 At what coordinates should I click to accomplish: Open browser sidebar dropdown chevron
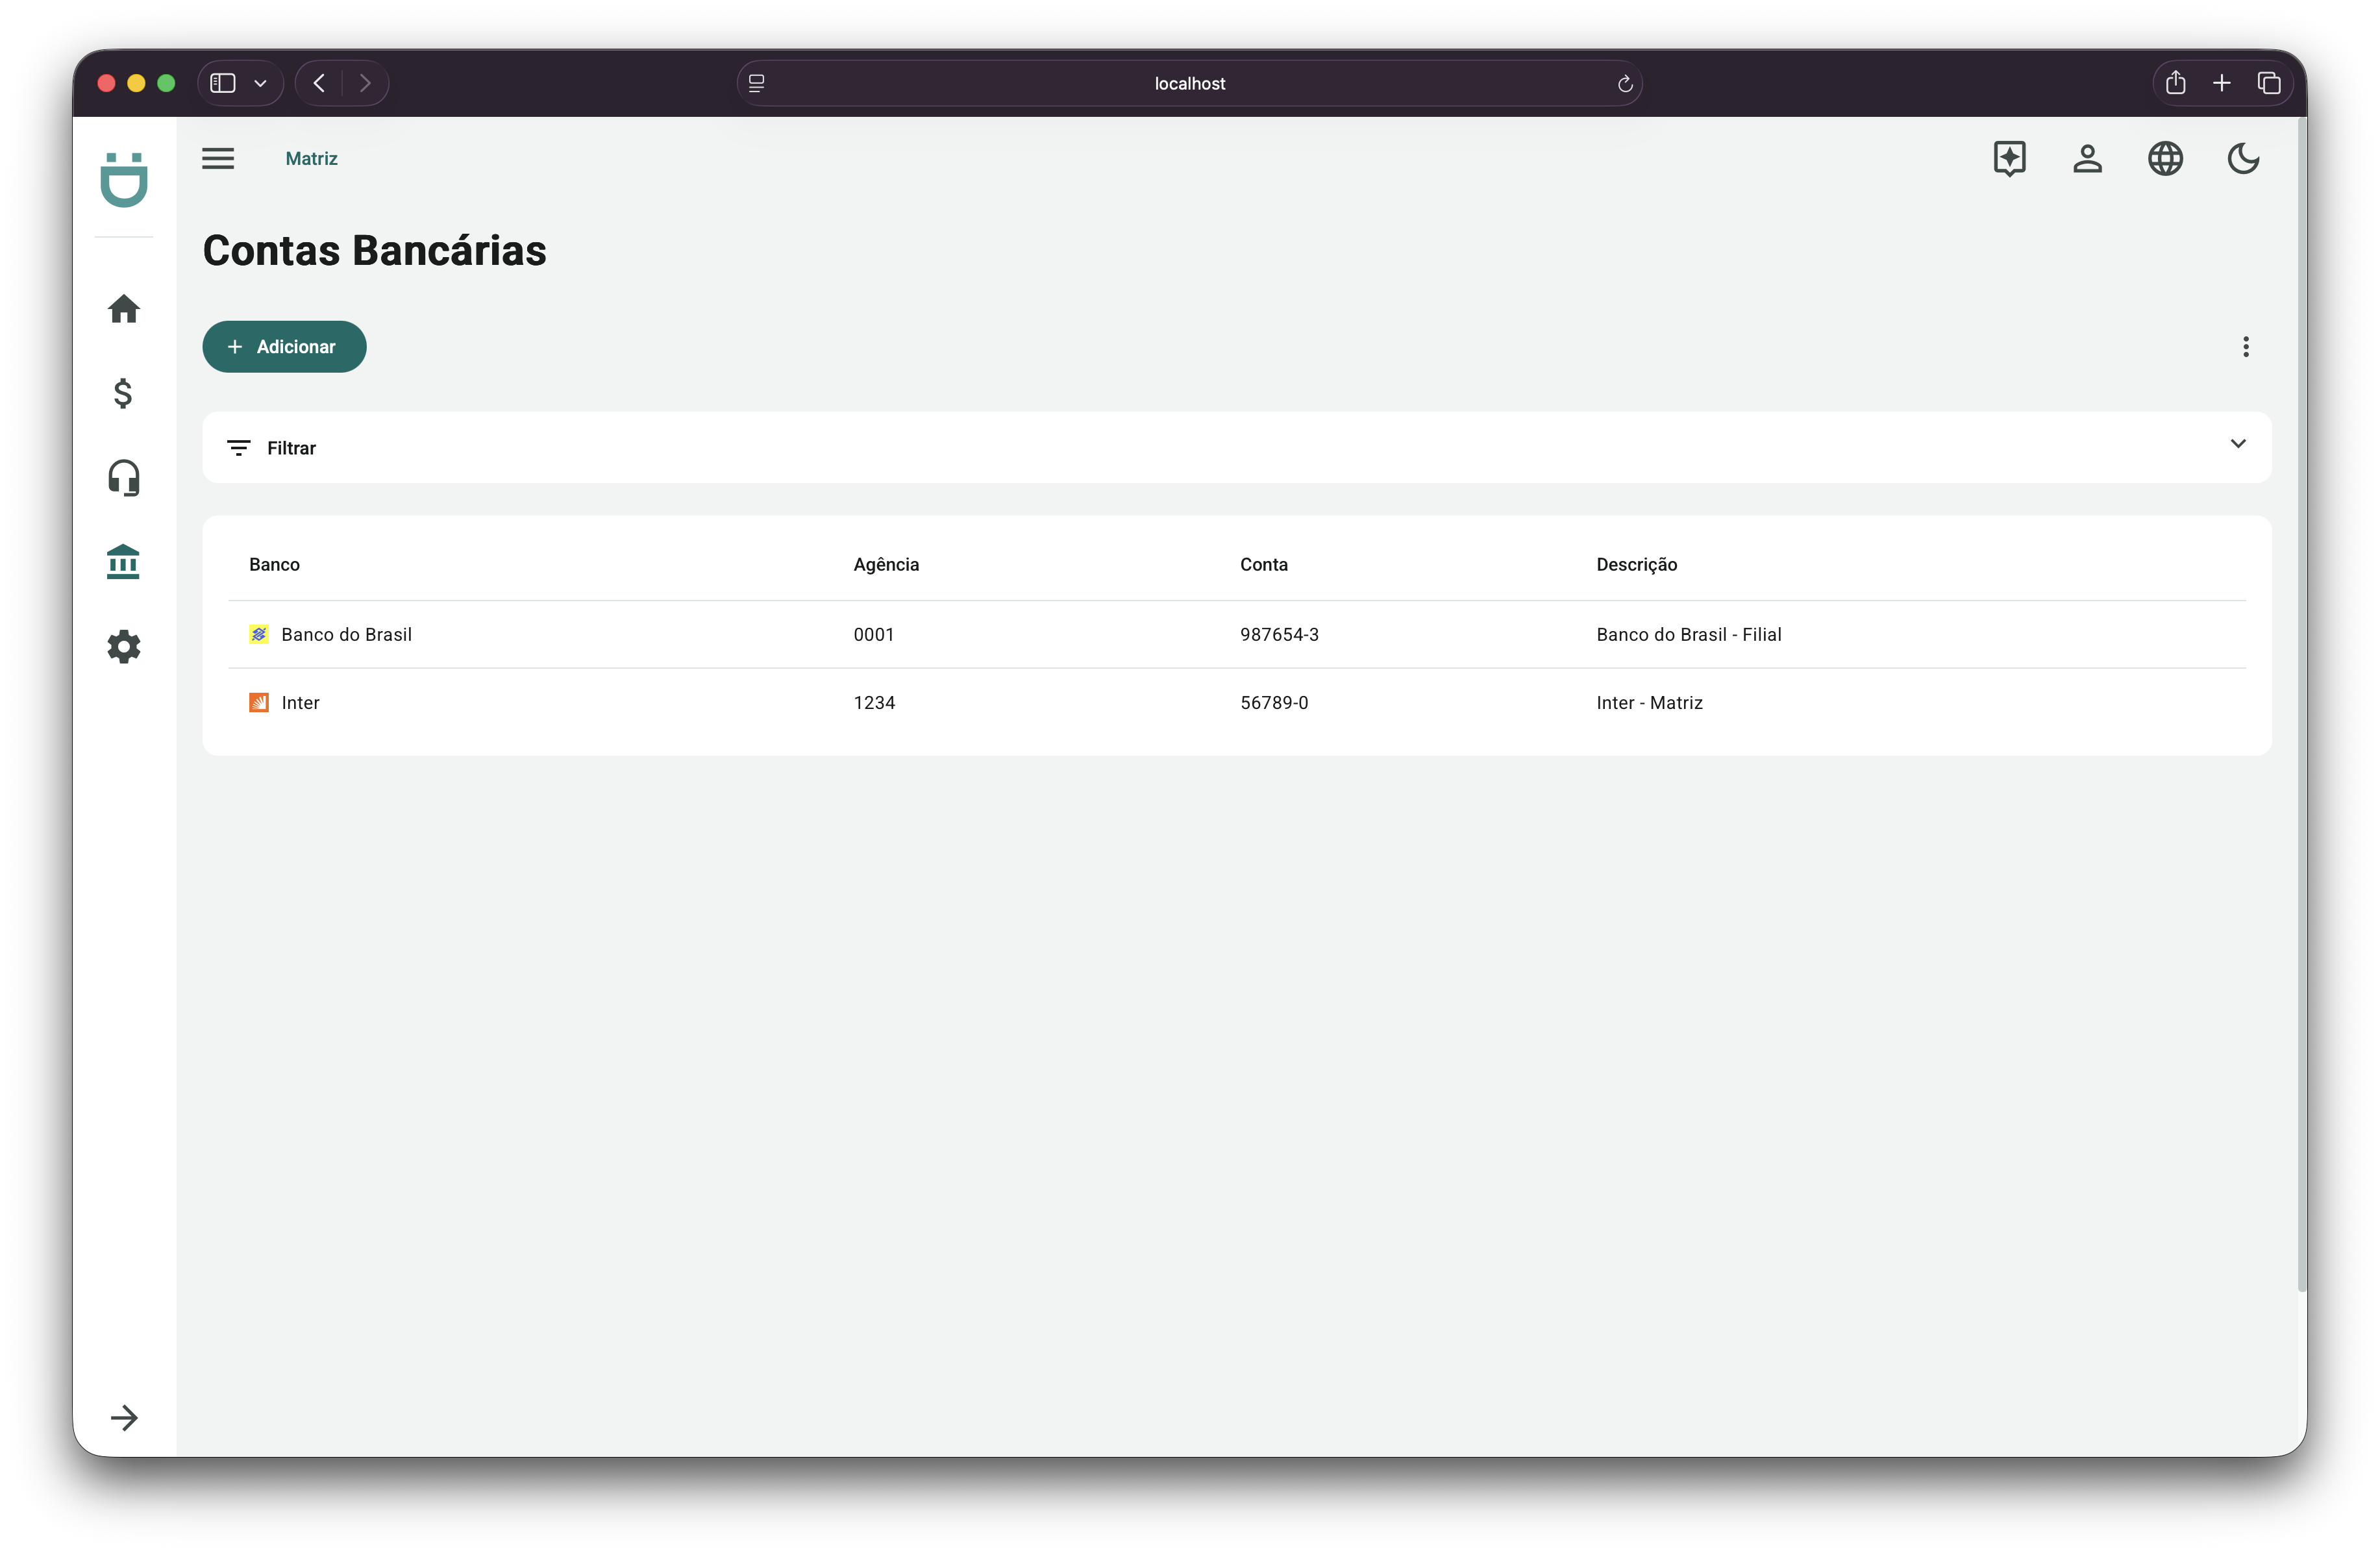(x=260, y=83)
